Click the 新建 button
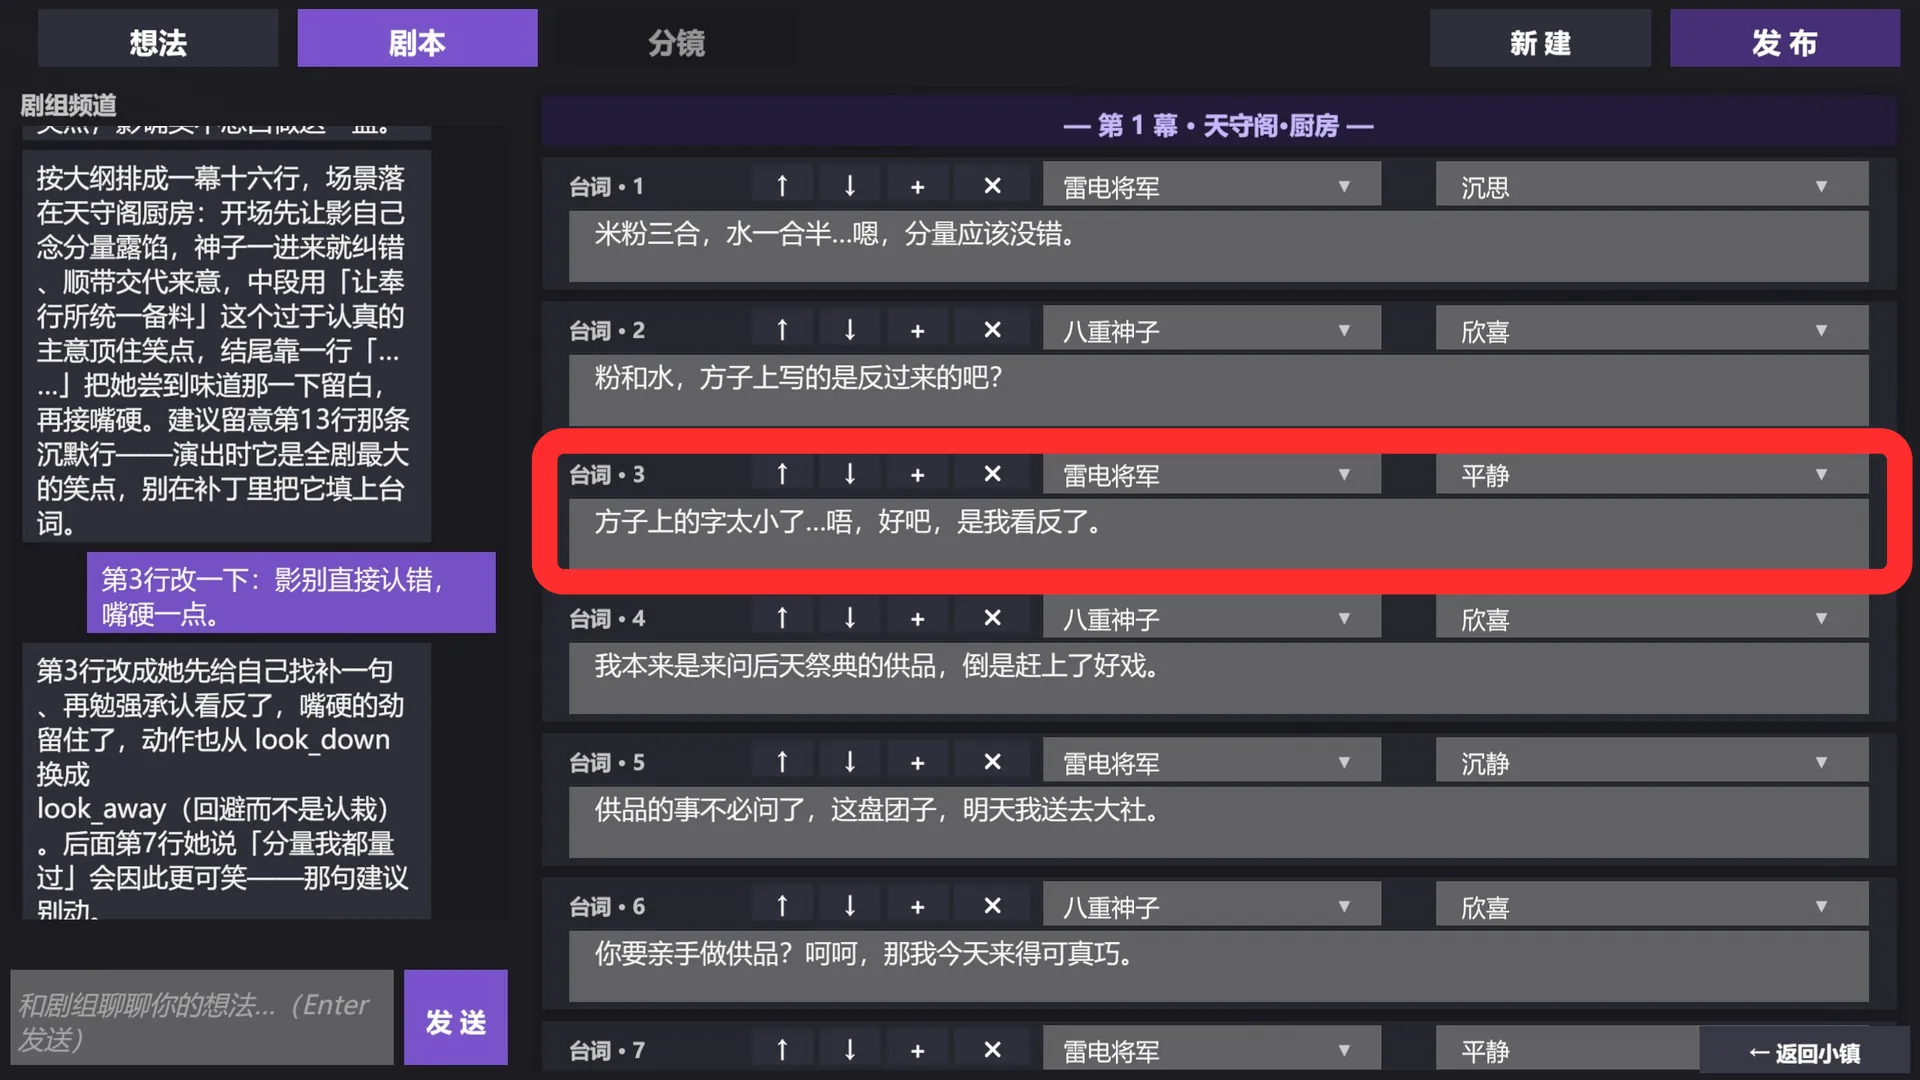The height and width of the screenshot is (1080, 1920). (1540, 40)
